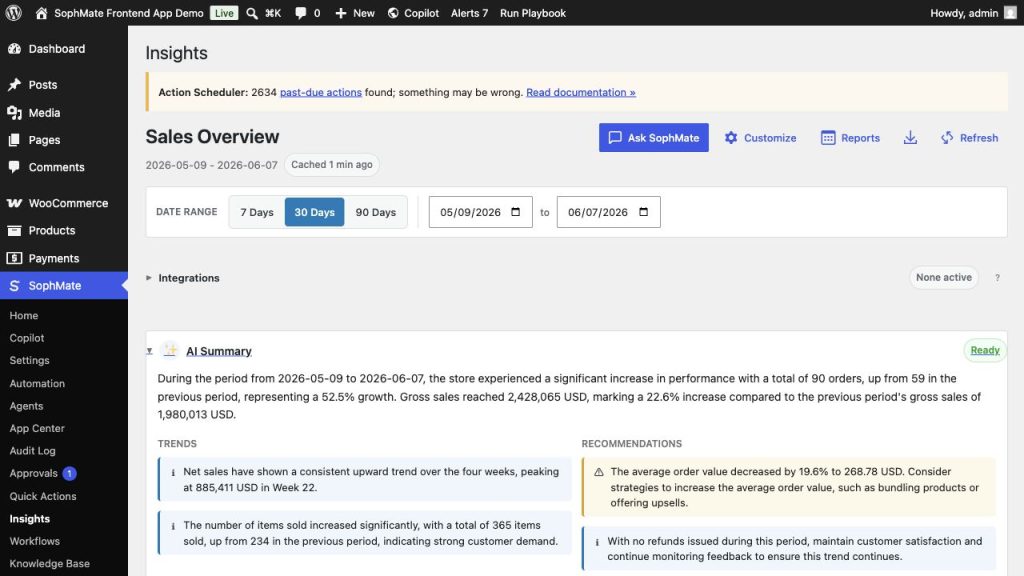
Task: Click the end date field 06/07/2026
Action: click(x=609, y=212)
